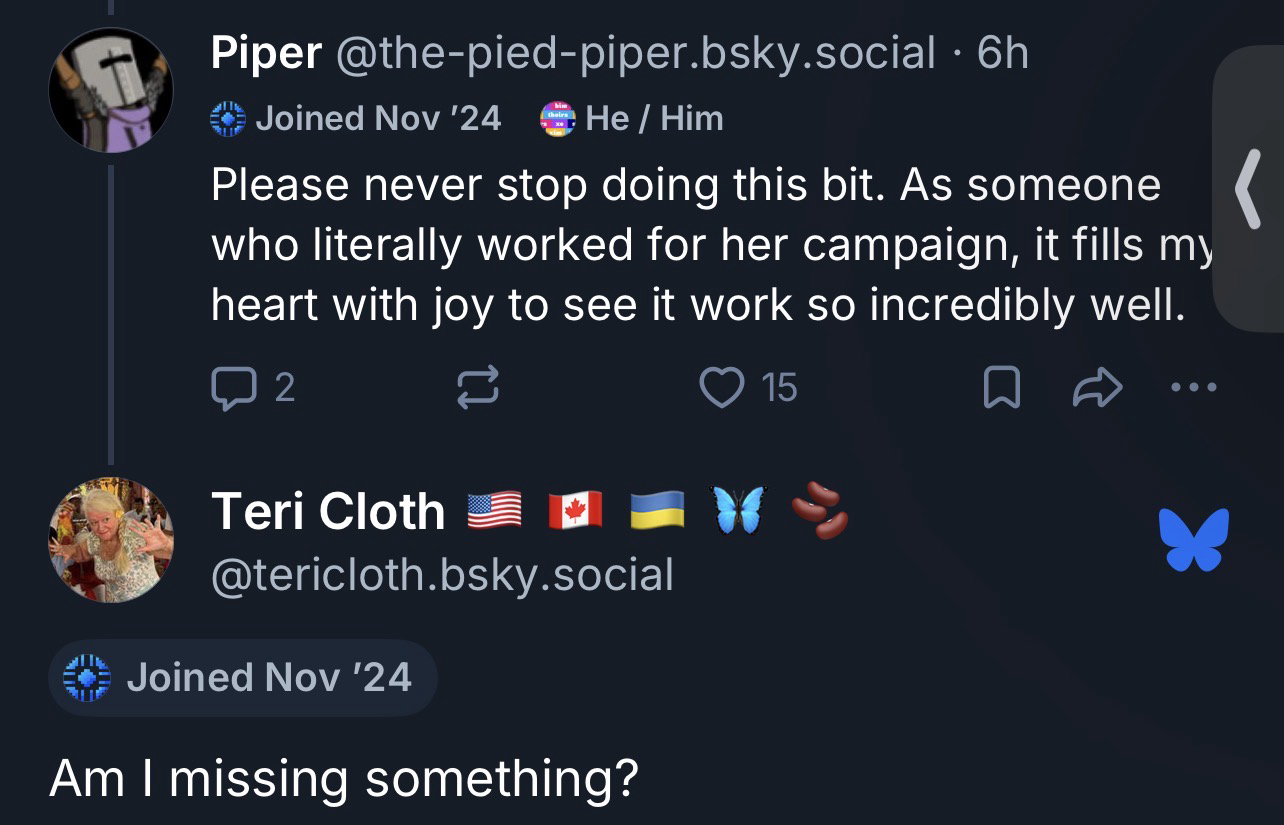Click the pronoun flag icon beside He / Him
The width and height of the screenshot is (1284, 825).
click(557, 118)
